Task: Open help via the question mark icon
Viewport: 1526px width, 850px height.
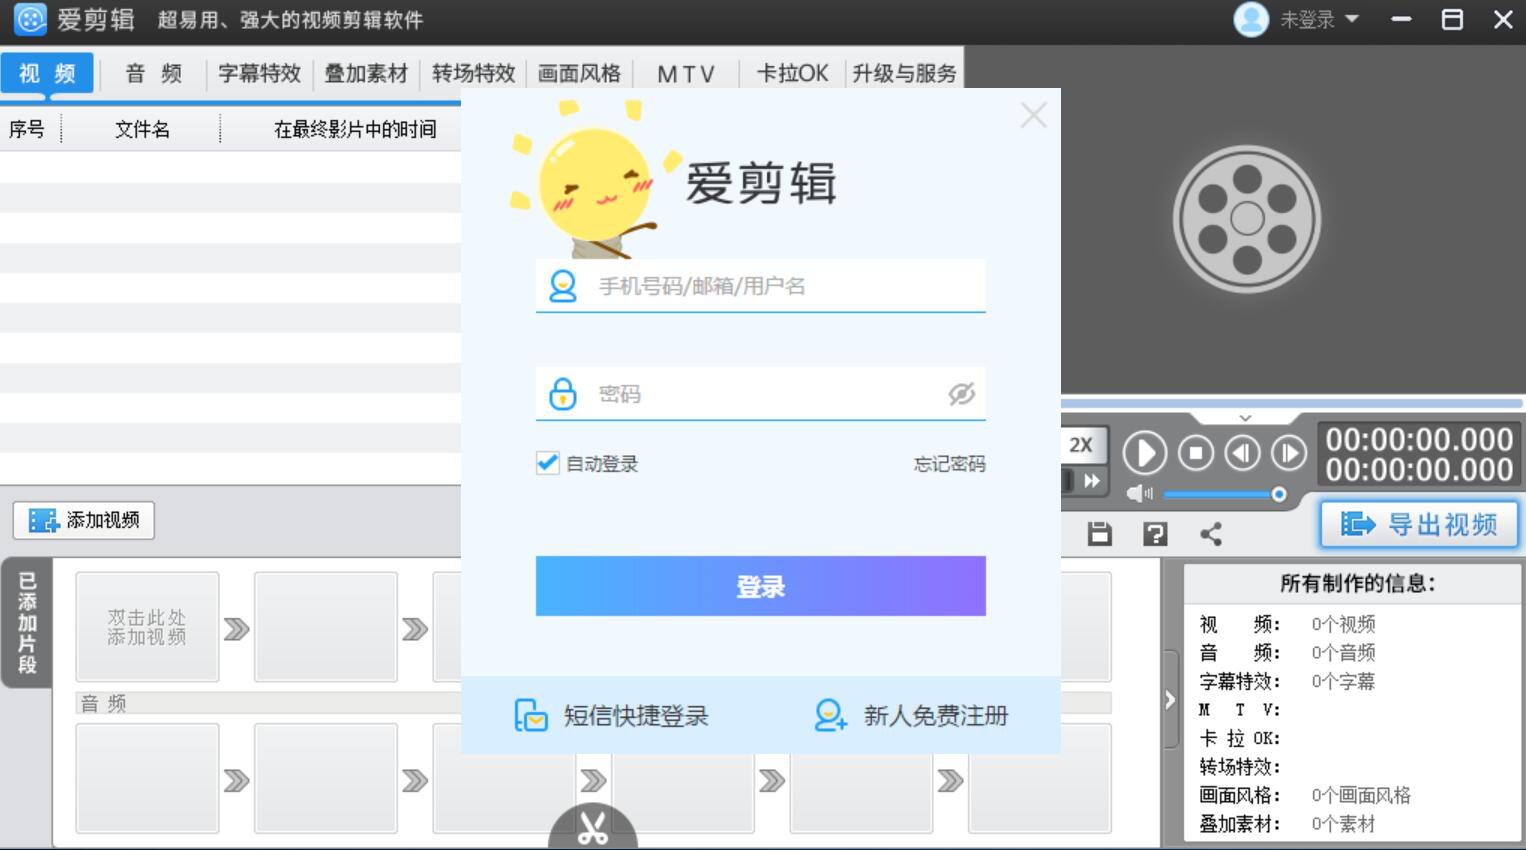Action: click(x=1153, y=533)
